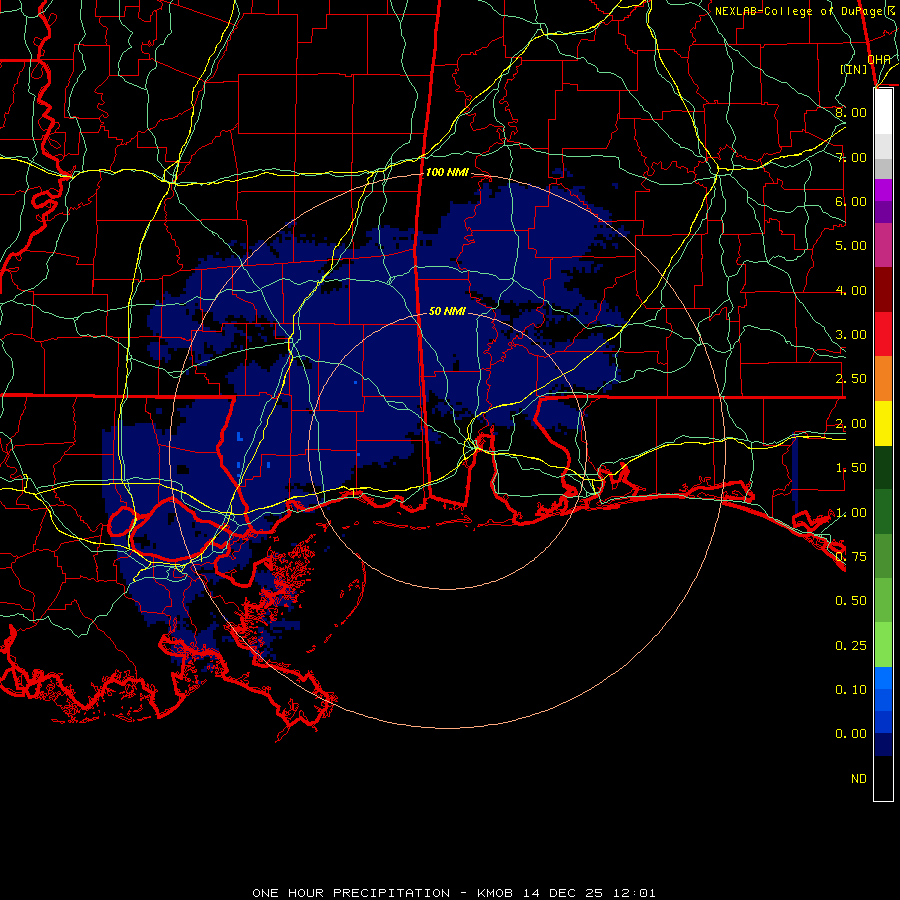Select the orange color bar segment
This screenshot has height=900, width=900.
click(x=883, y=378)
